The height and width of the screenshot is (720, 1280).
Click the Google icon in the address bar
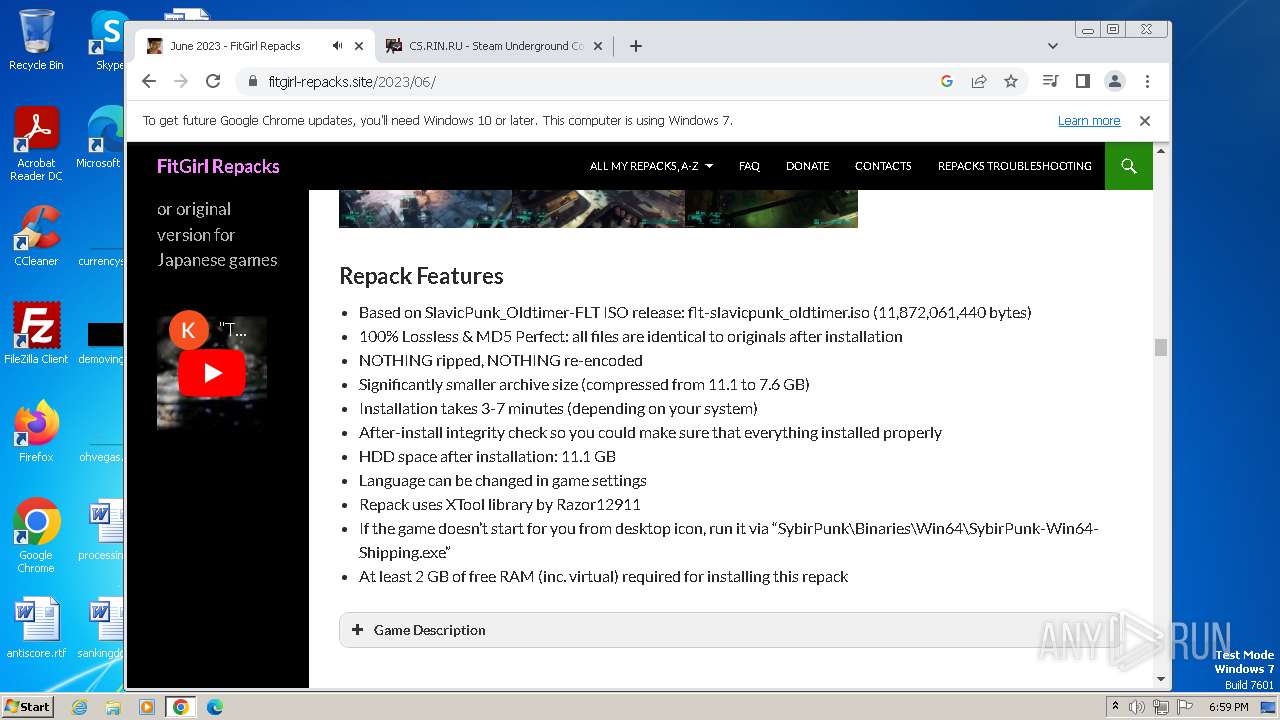pyautogui.click(x=947, y=81)
